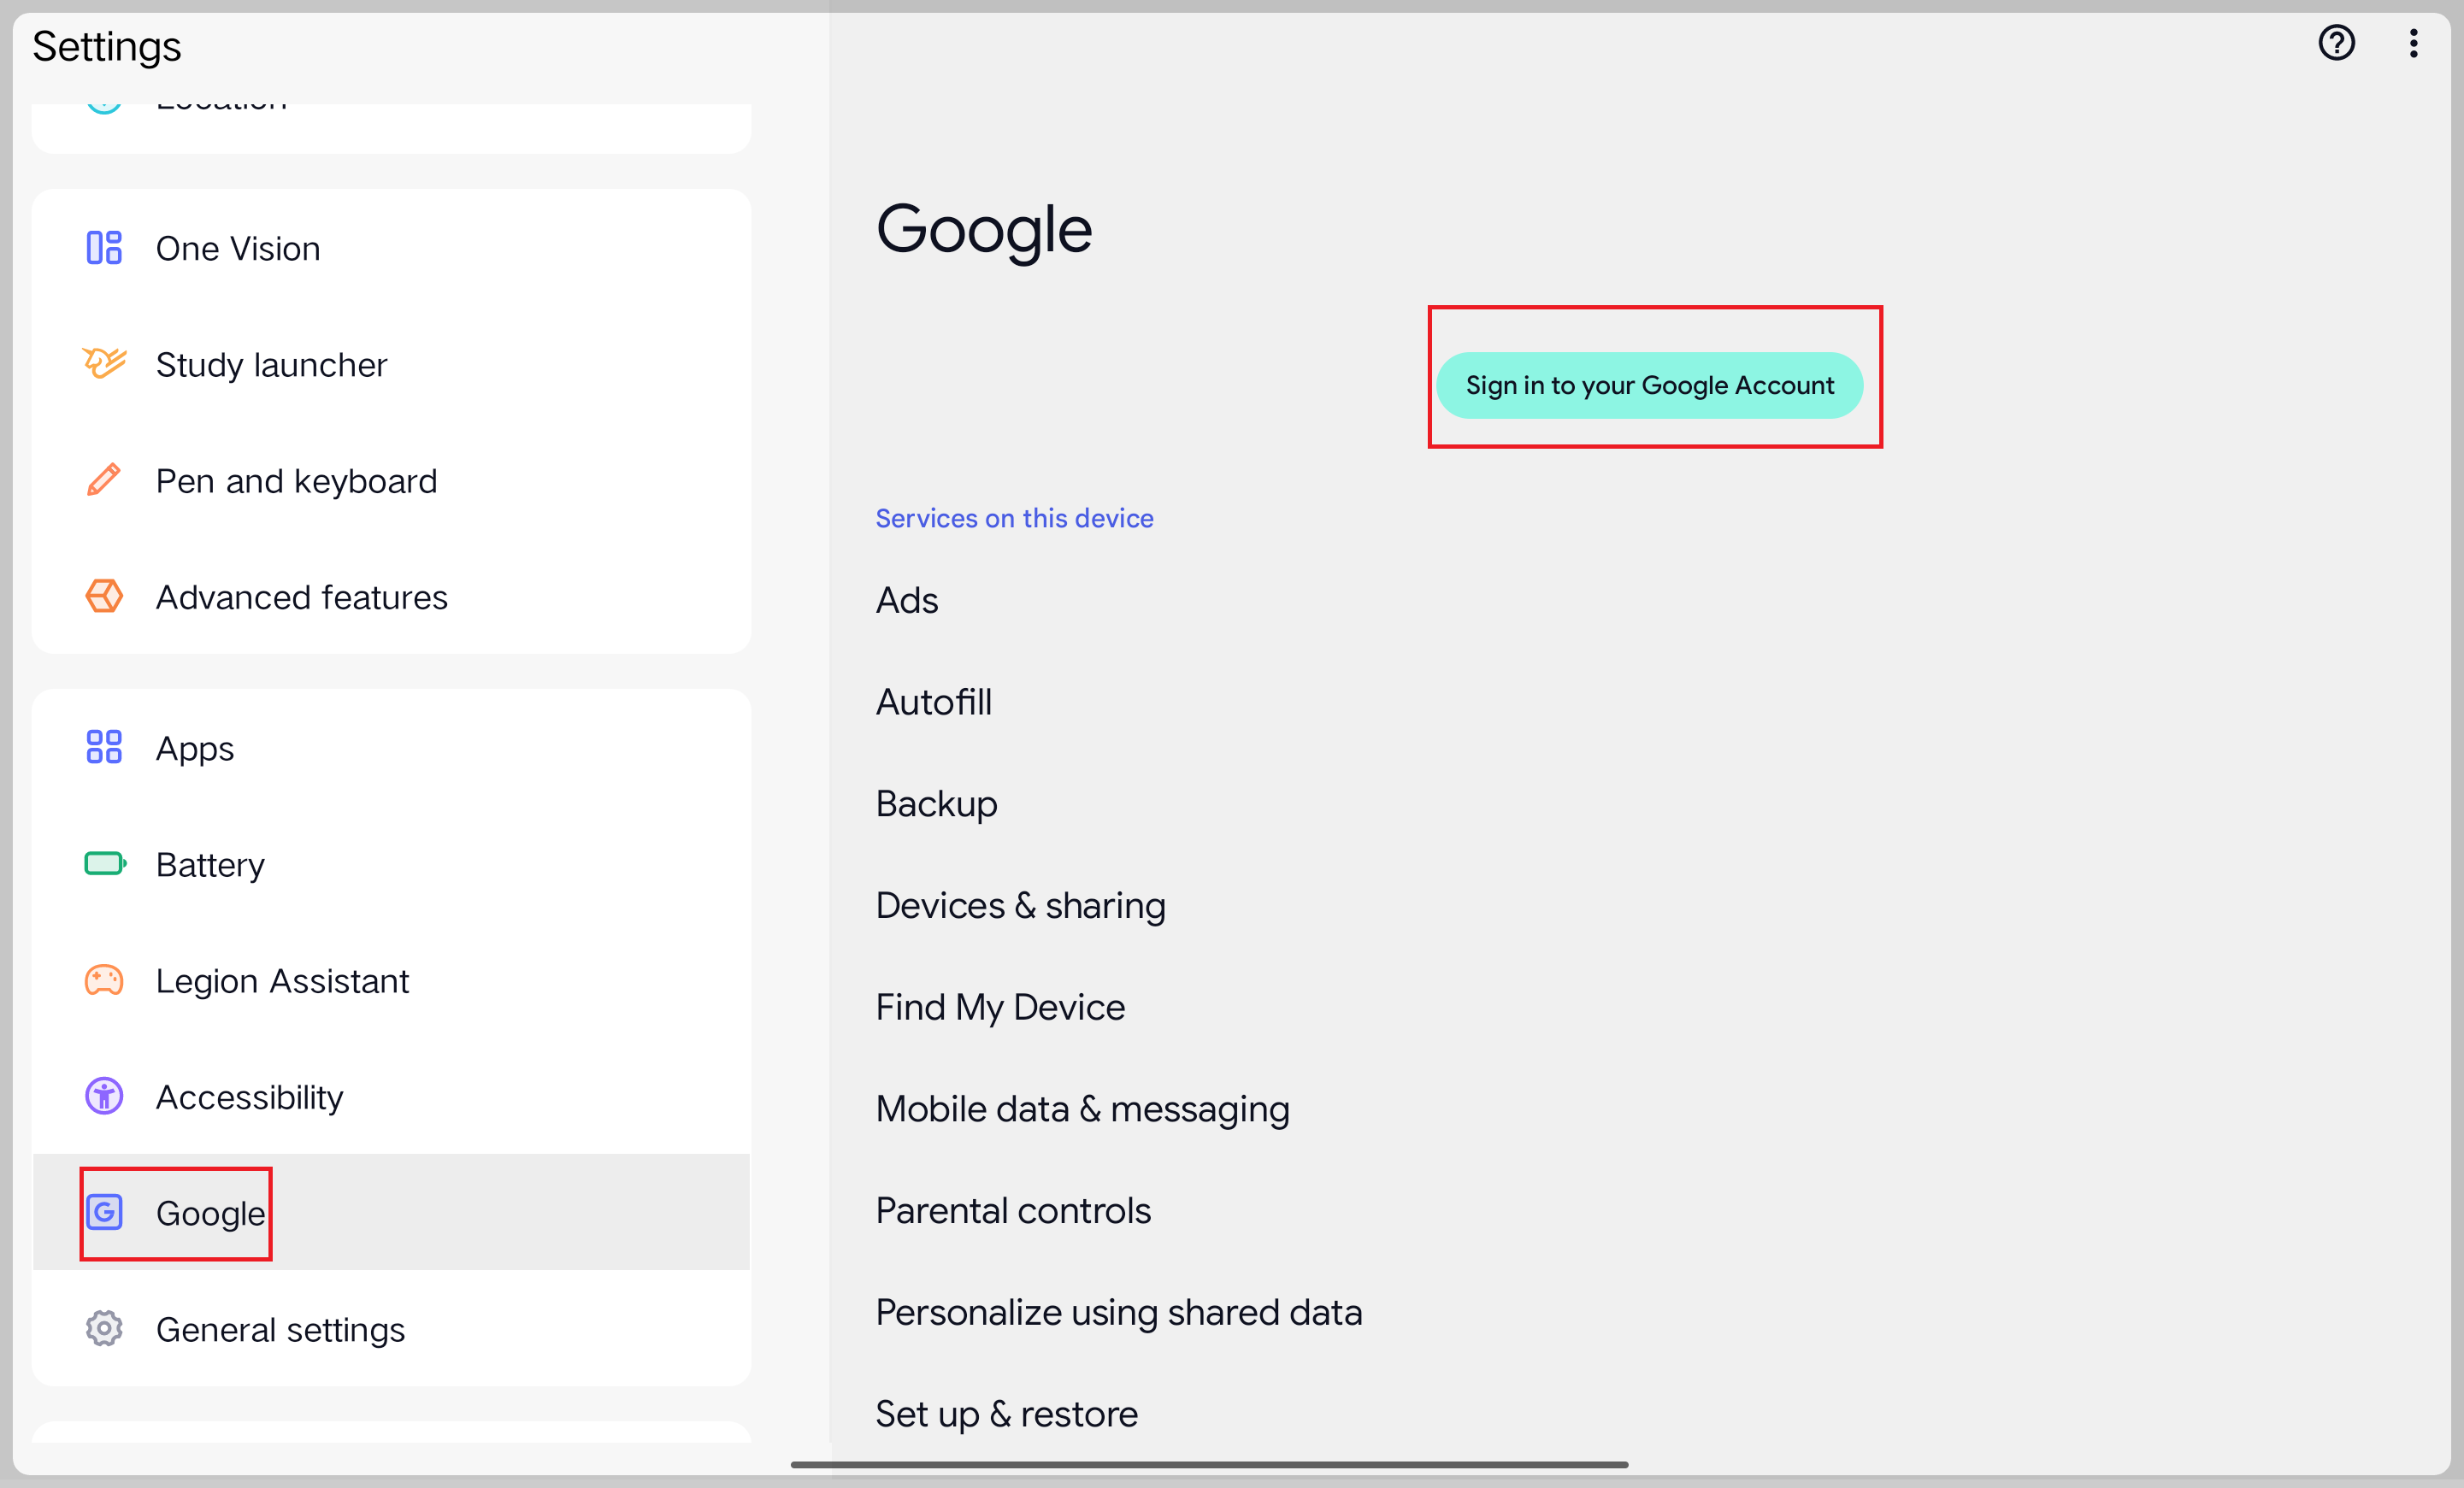Open Parental controls

(1013, 1211)
